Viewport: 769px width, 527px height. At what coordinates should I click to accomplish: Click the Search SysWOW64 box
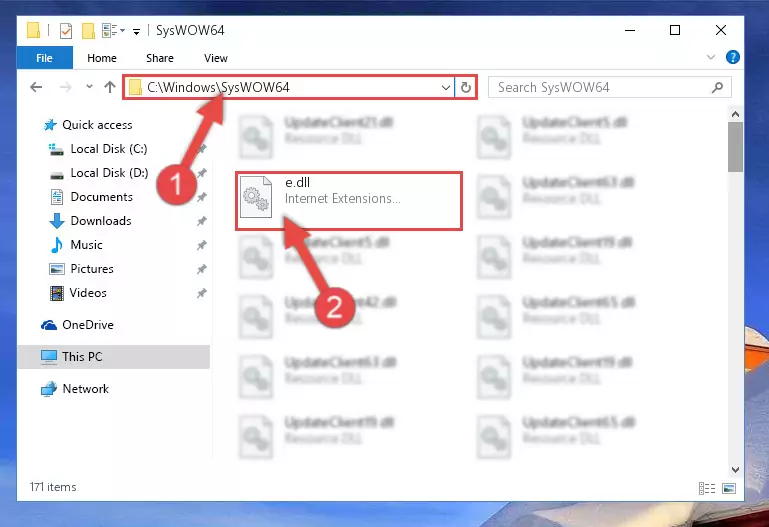pyautogui.click(x=610, y=88)
